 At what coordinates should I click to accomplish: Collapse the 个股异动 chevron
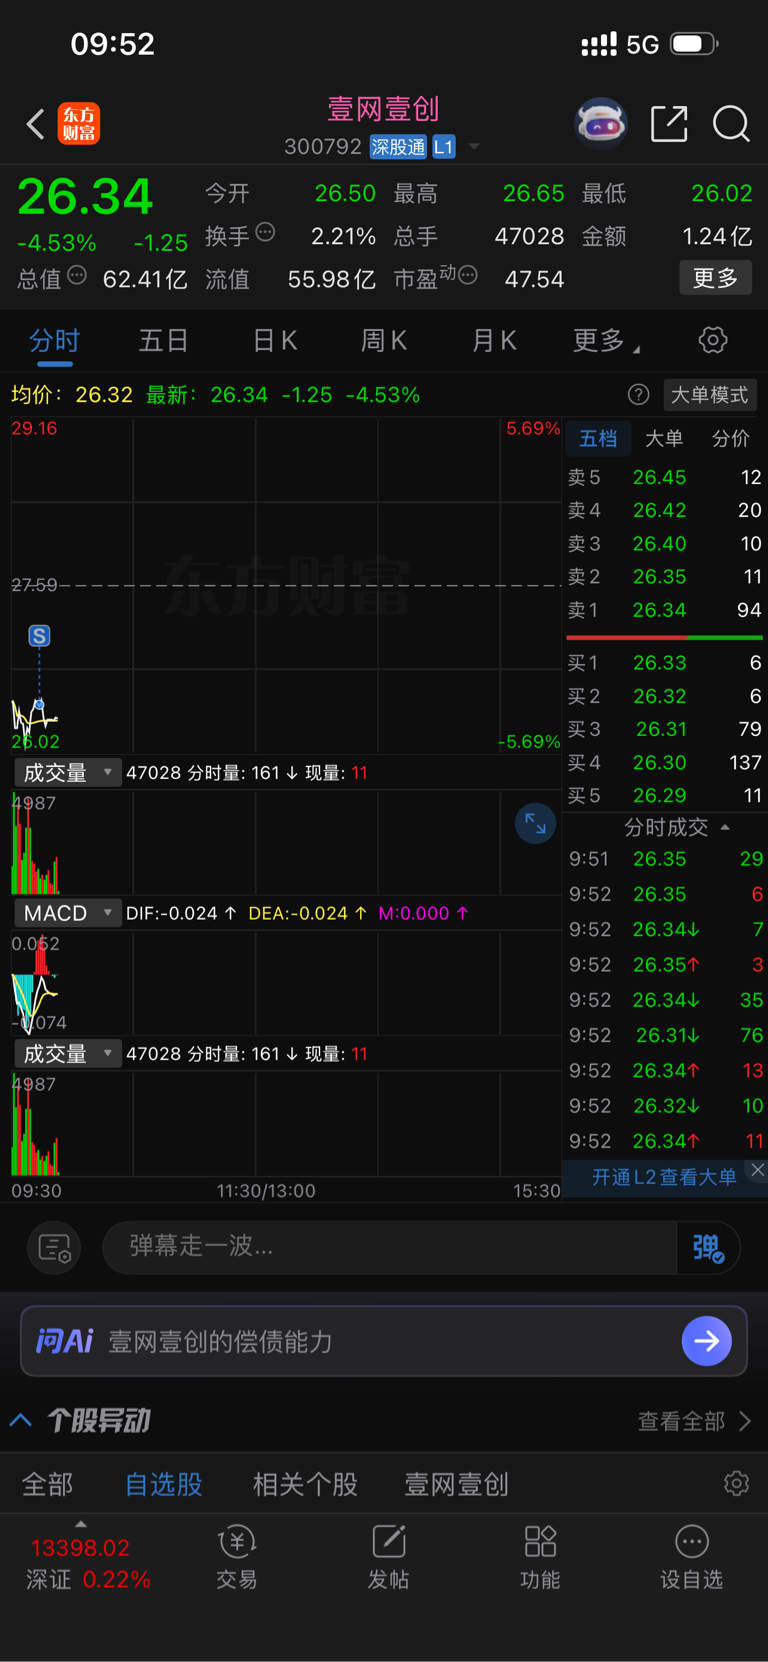(21, 1420)
